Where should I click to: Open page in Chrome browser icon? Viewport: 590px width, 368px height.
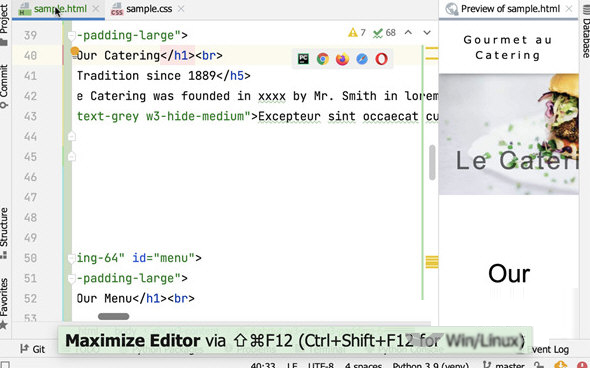(x=322, y=59)
